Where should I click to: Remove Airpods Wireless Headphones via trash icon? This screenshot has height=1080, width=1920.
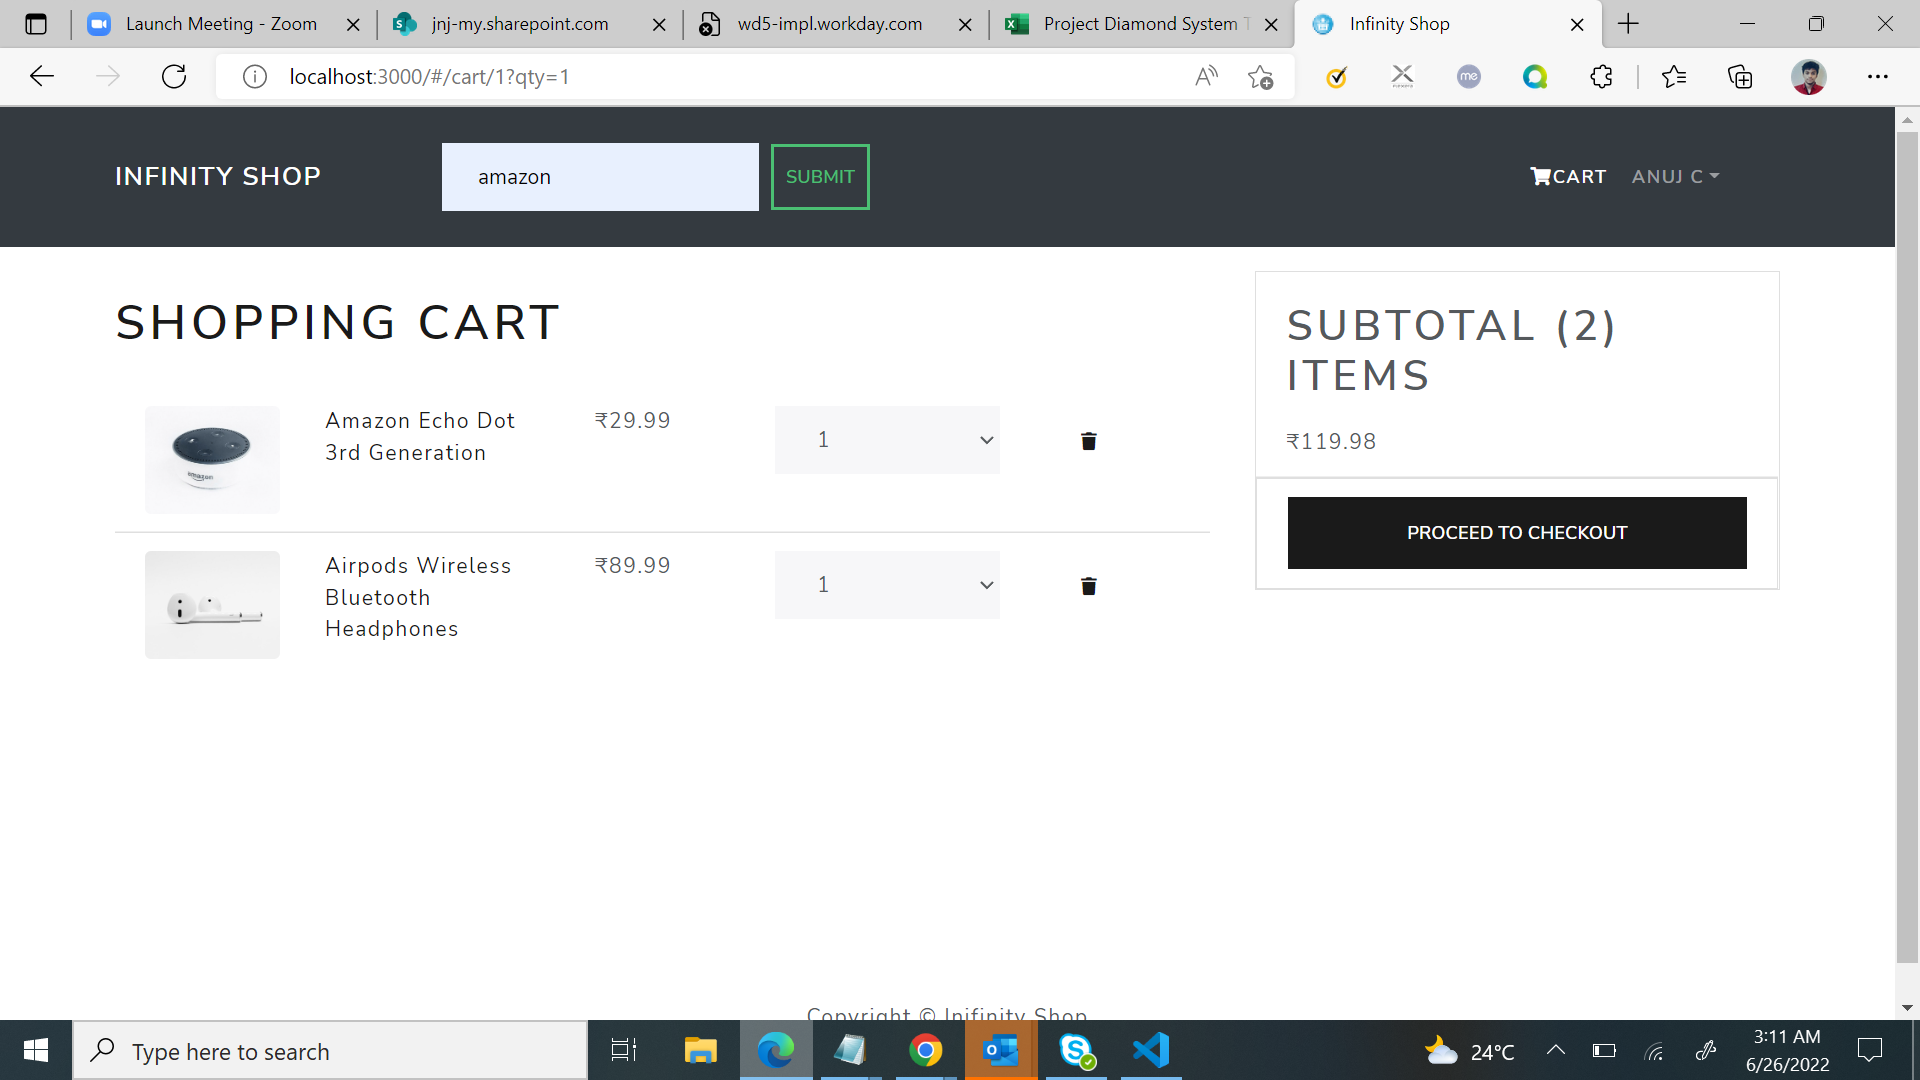pyautogui.click(x=1088, y=586)
